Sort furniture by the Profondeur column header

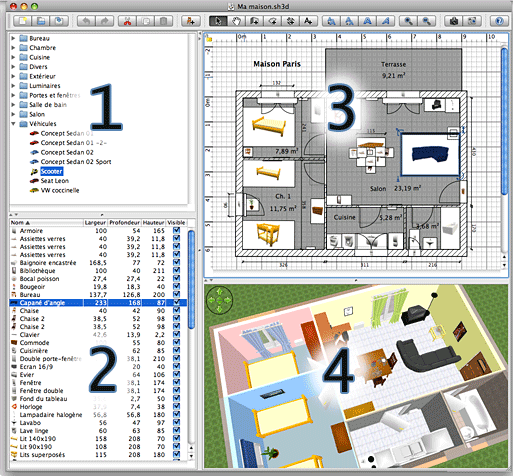[x=125, y=222]
